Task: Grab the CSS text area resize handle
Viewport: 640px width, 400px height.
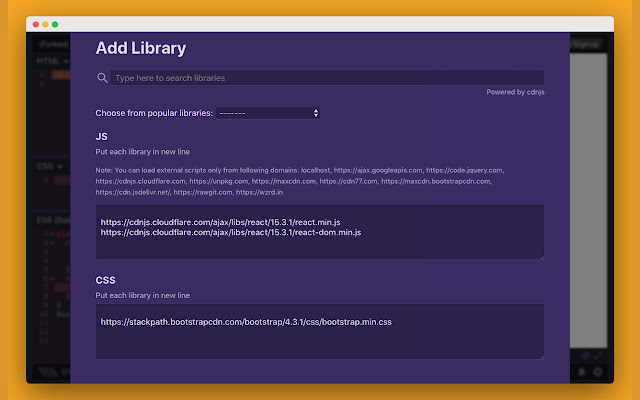Action: pyautogui.click(x=541, y=355)
